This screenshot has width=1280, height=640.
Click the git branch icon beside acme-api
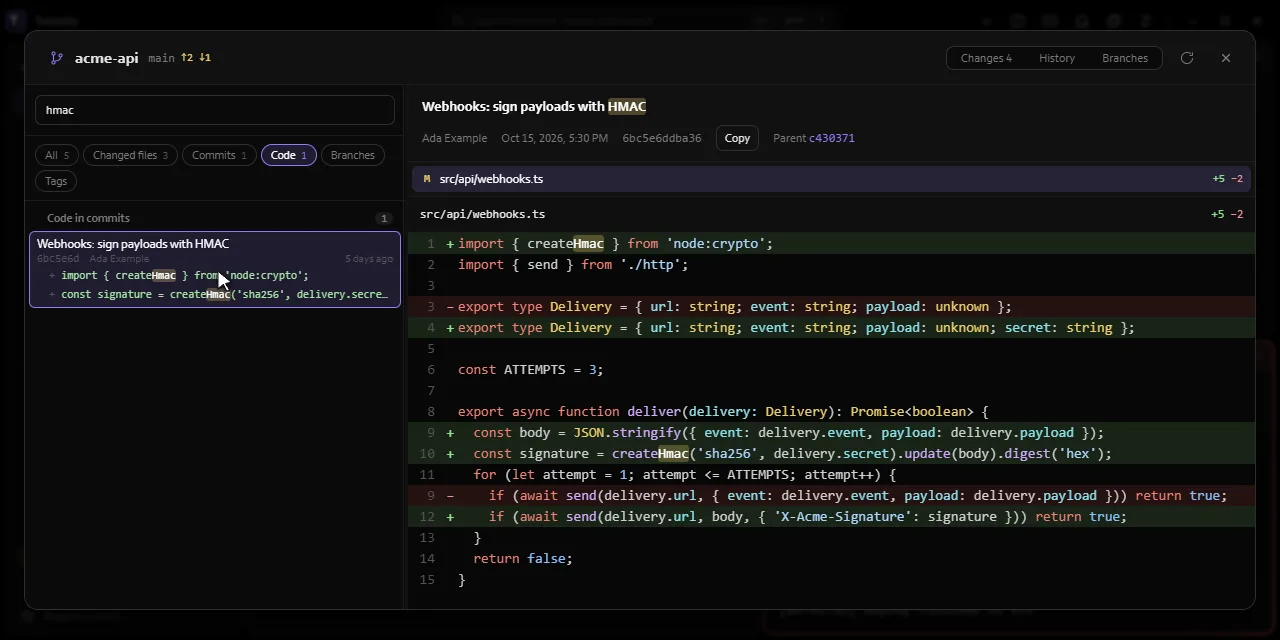pyautogui.click(x=57, y=58)
